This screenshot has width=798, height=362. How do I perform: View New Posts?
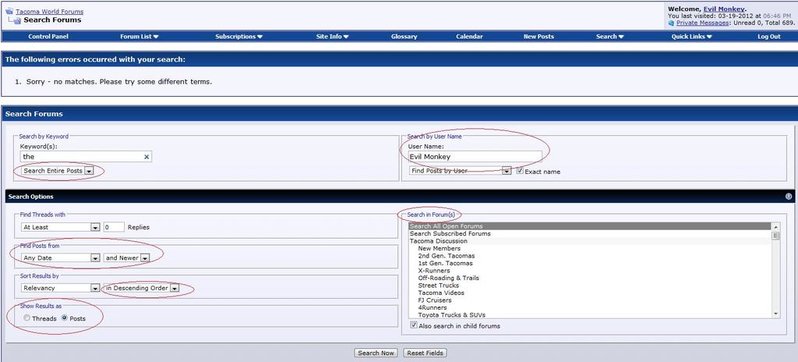pyautogui.click(x=538, y=37)
